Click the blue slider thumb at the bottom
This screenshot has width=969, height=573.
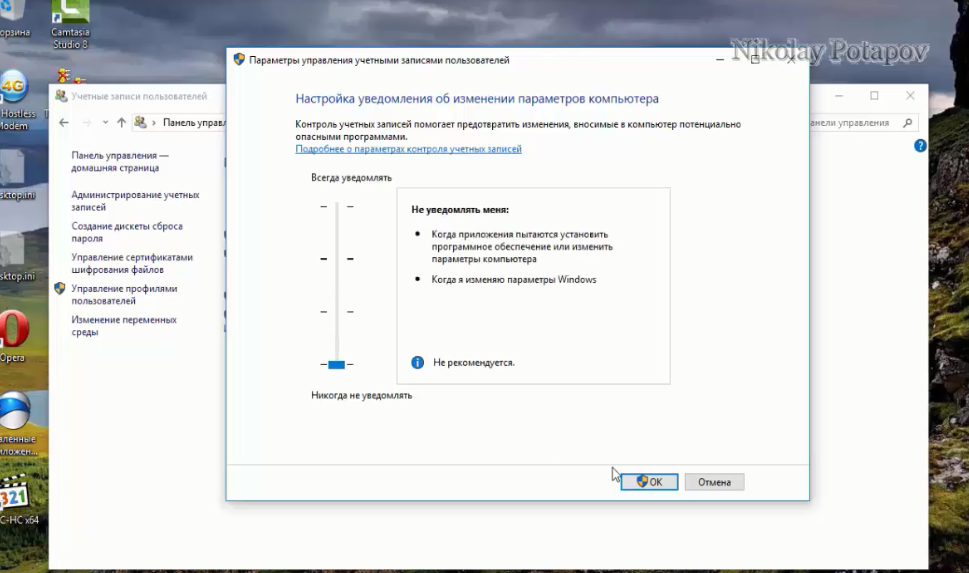pos(336,364)
